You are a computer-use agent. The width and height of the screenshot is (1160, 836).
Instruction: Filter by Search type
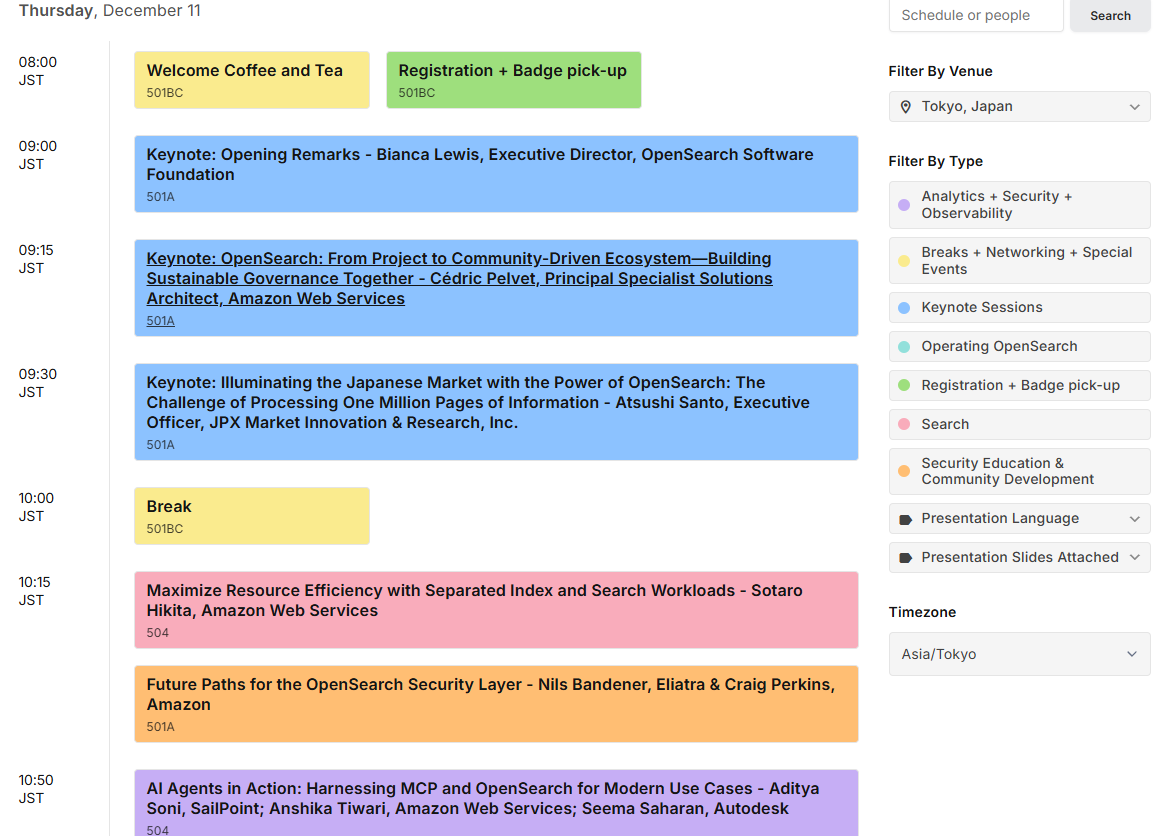click(x=1019, y=424)
